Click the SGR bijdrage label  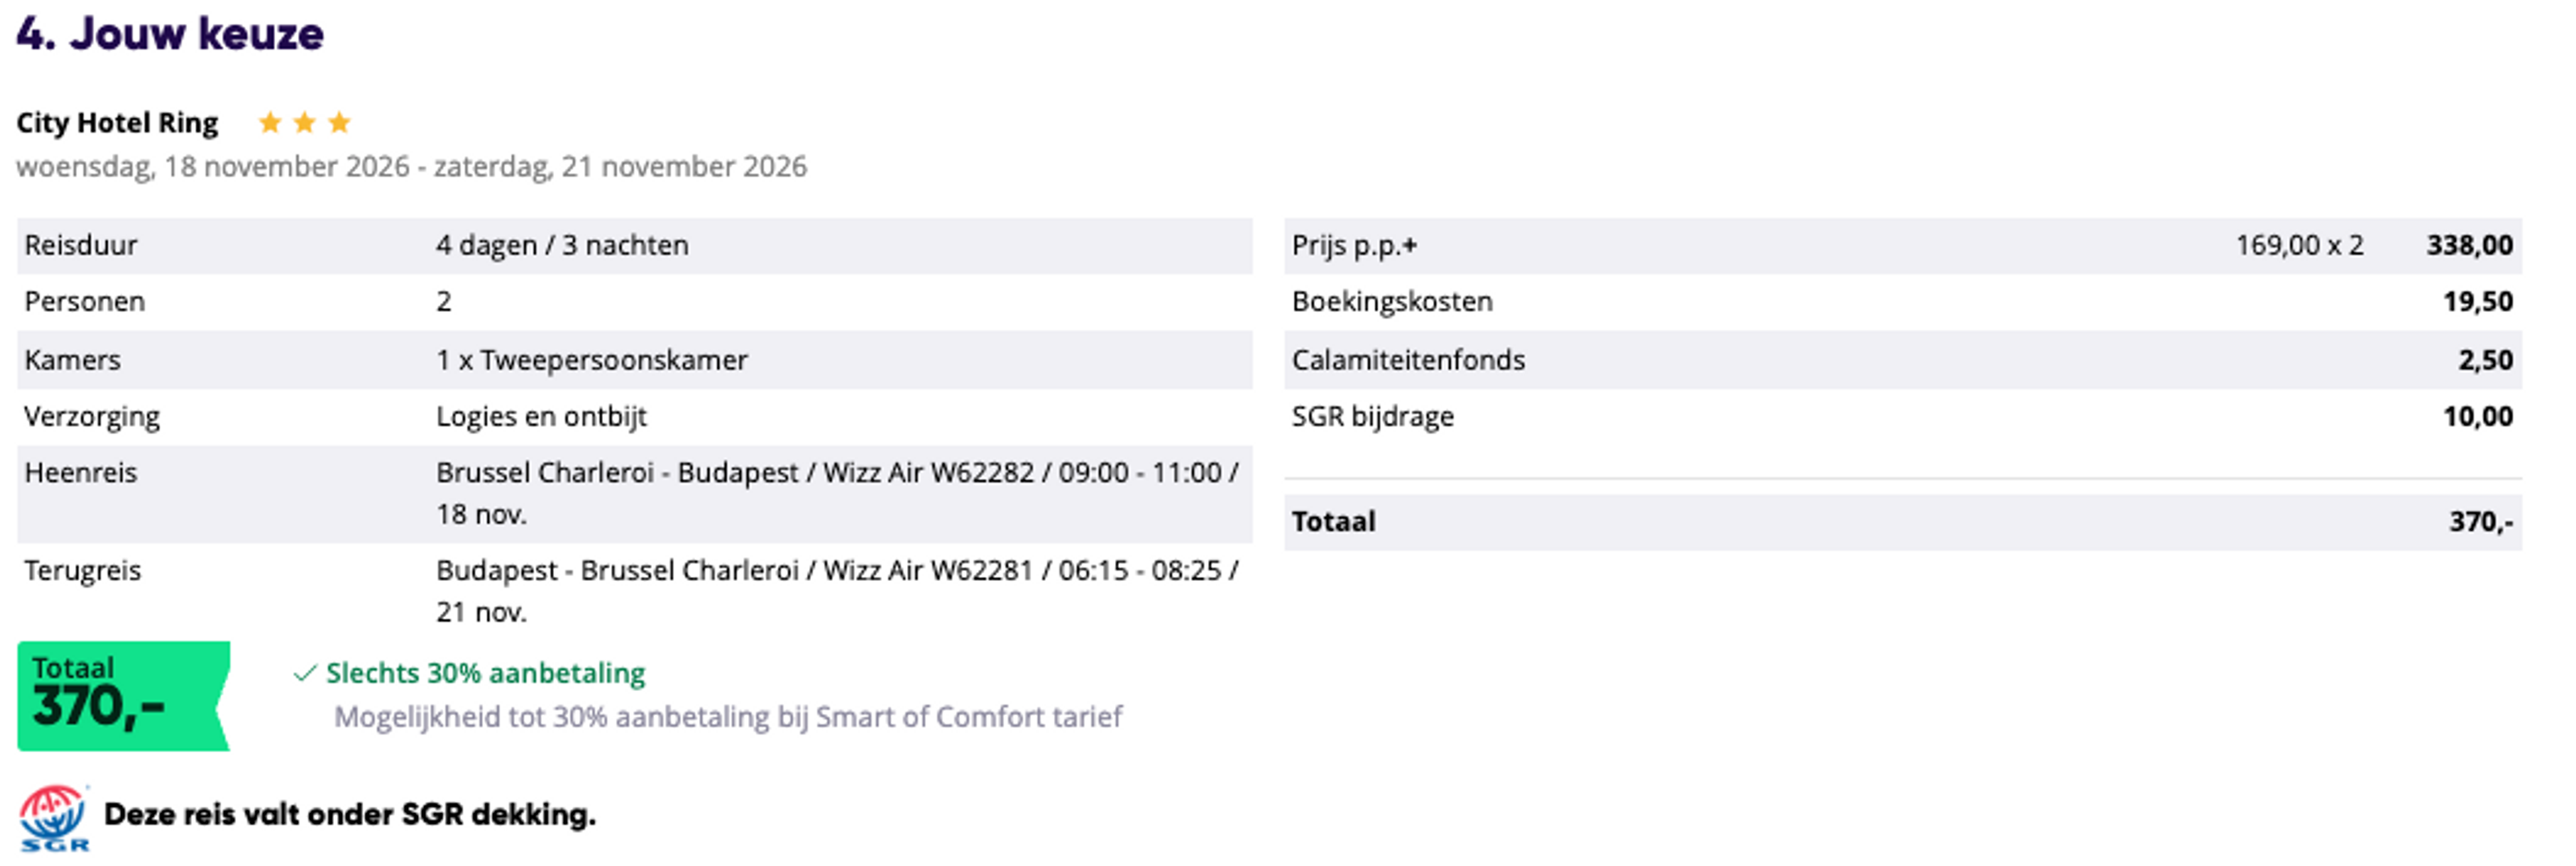click(1372, 417)
